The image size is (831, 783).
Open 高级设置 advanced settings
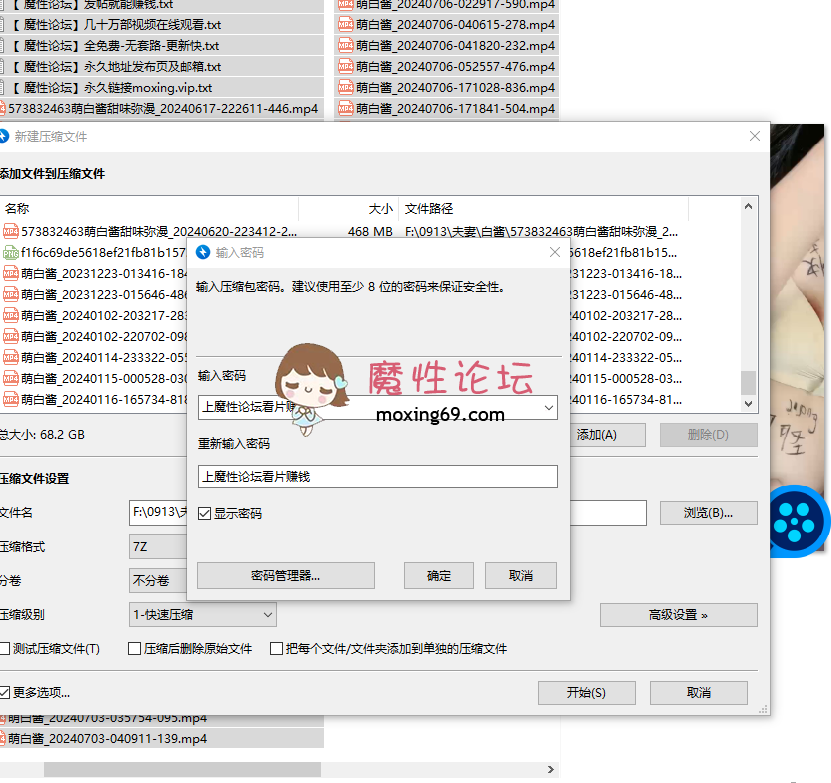[x=678, y=615]
